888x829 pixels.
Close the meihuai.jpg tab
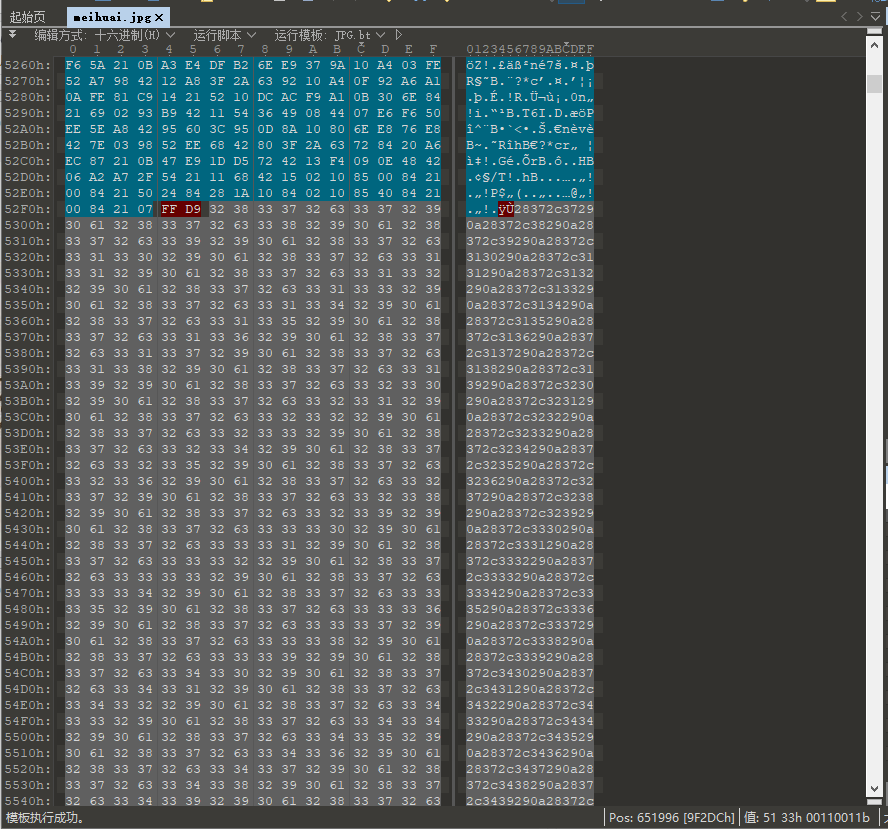[x=159, y=18]
